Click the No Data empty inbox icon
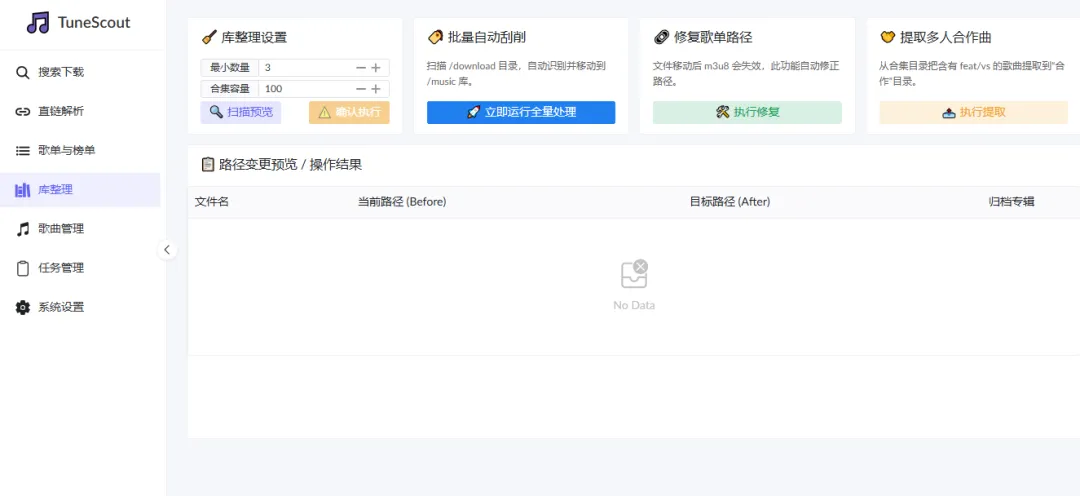Screen dimensions: 1080x496 (634, 275)
